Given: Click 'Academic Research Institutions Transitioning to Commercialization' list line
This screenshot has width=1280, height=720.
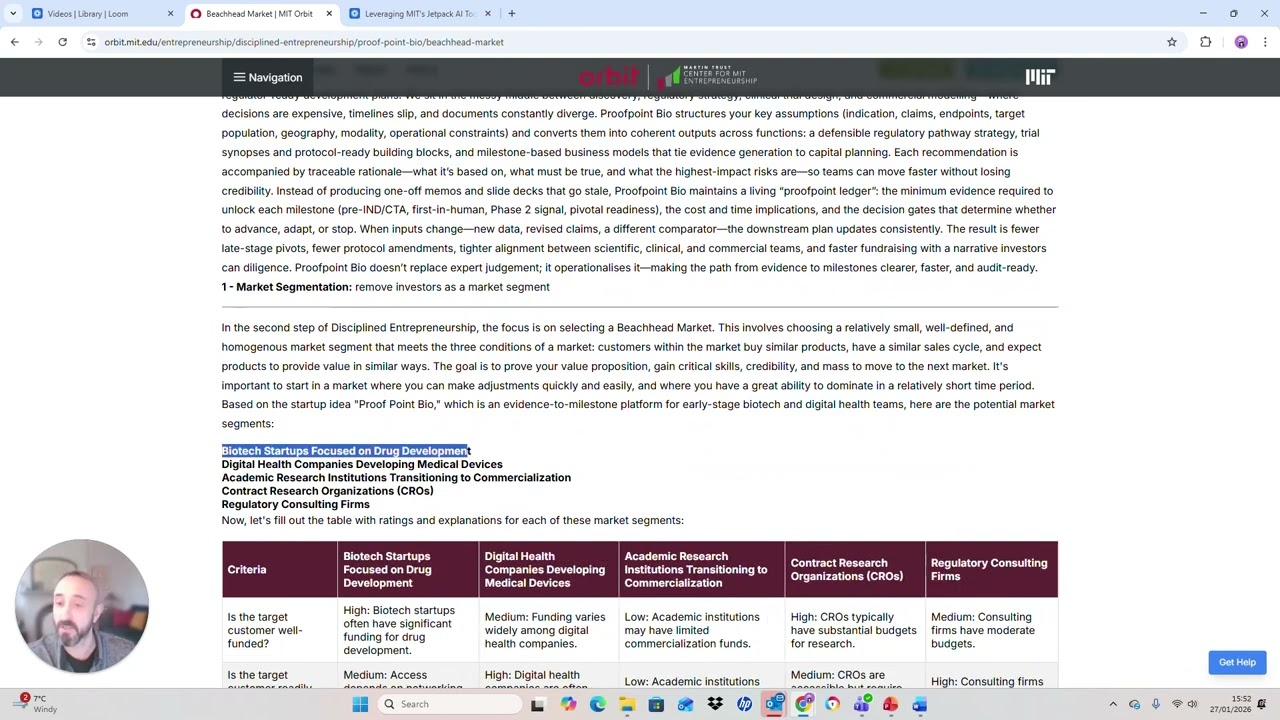Looking at the screenshot, I should pyautogui.click(x=396, y=478).
